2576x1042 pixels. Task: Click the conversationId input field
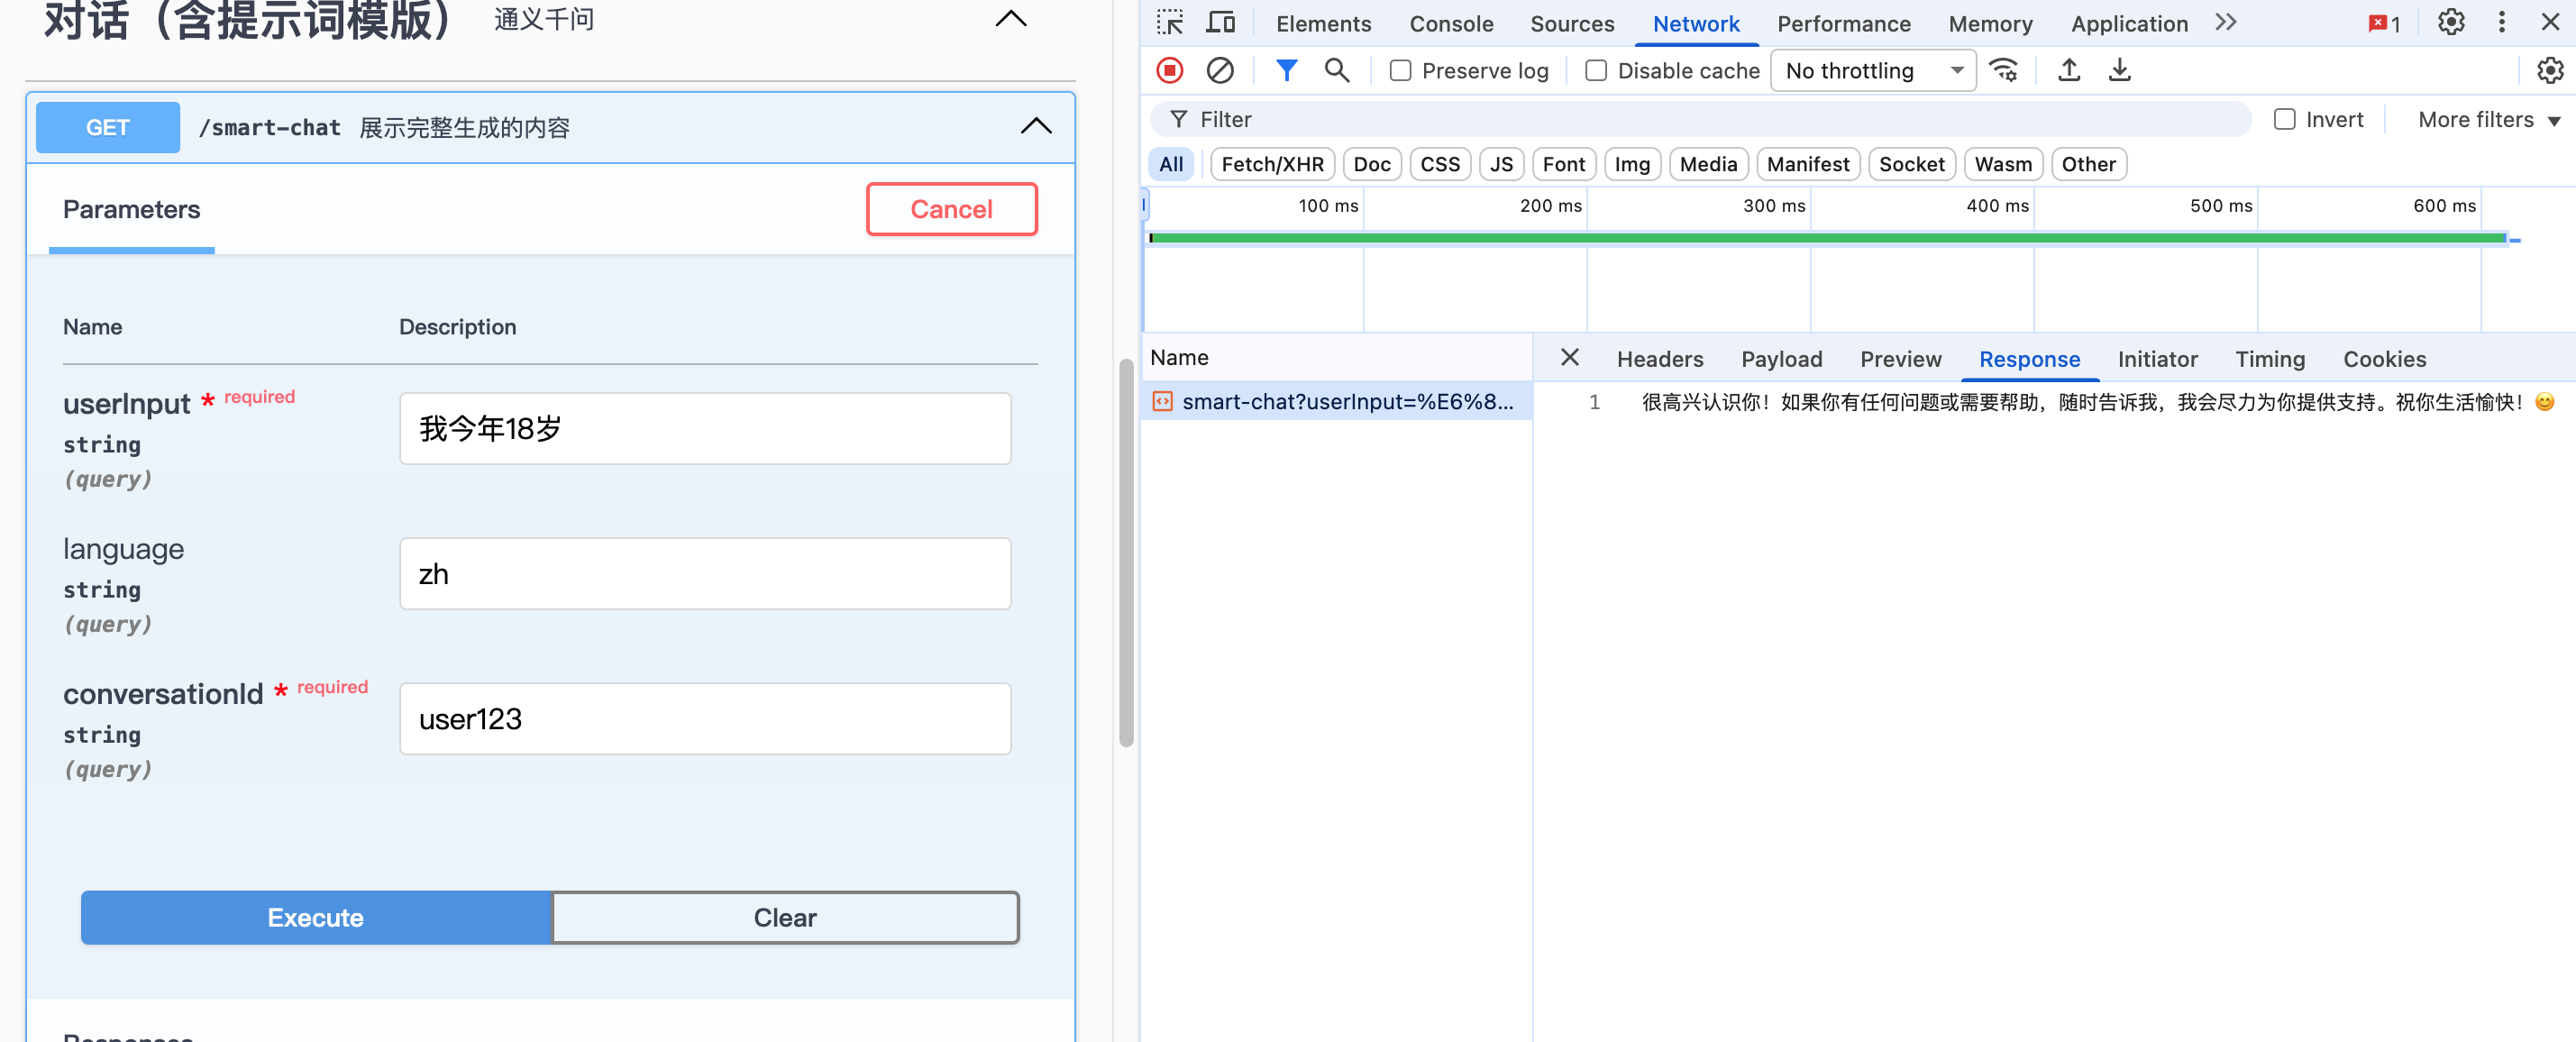tap(704, 719)
